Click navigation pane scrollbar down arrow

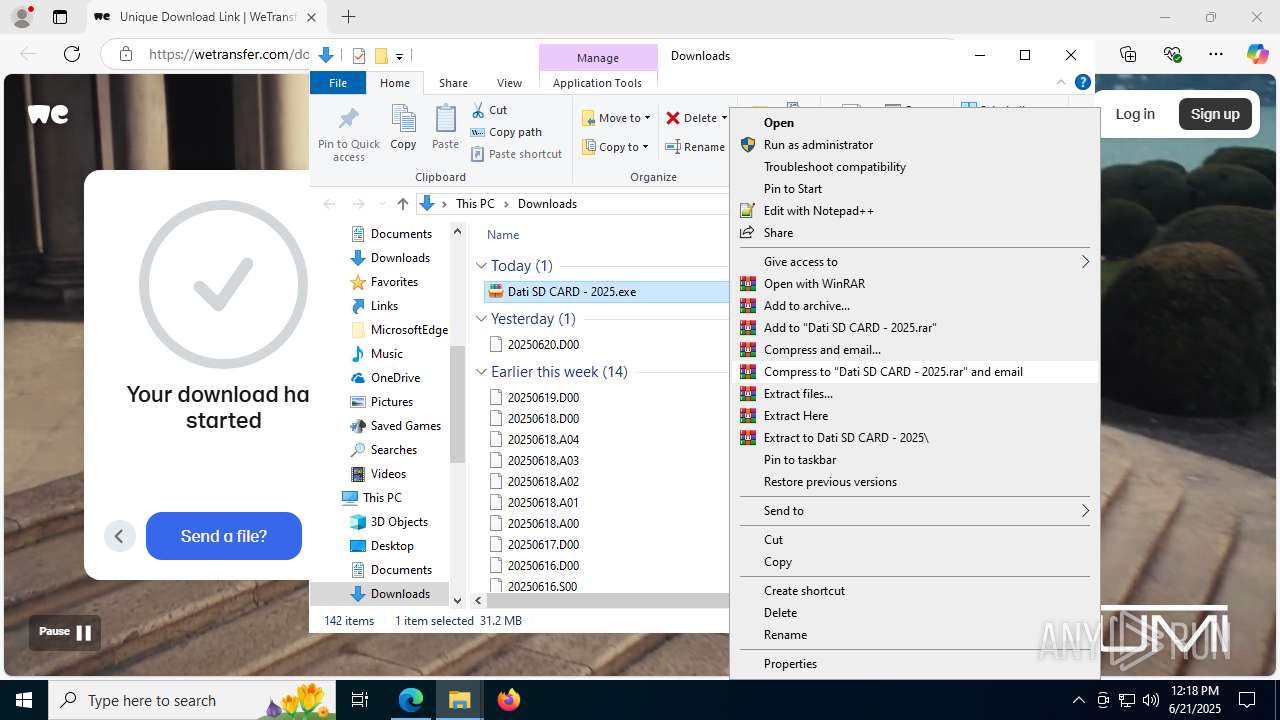tap(458, 601)
